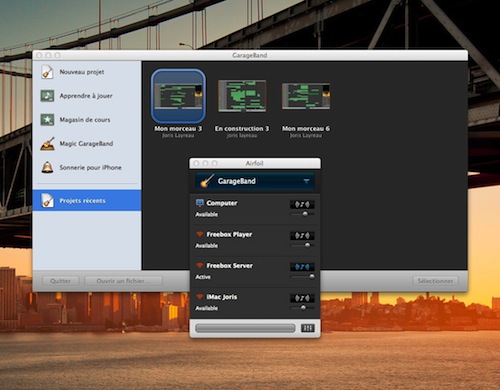
Task: Select the Mon morceau 6 project thumbnail
Action: 306,96
